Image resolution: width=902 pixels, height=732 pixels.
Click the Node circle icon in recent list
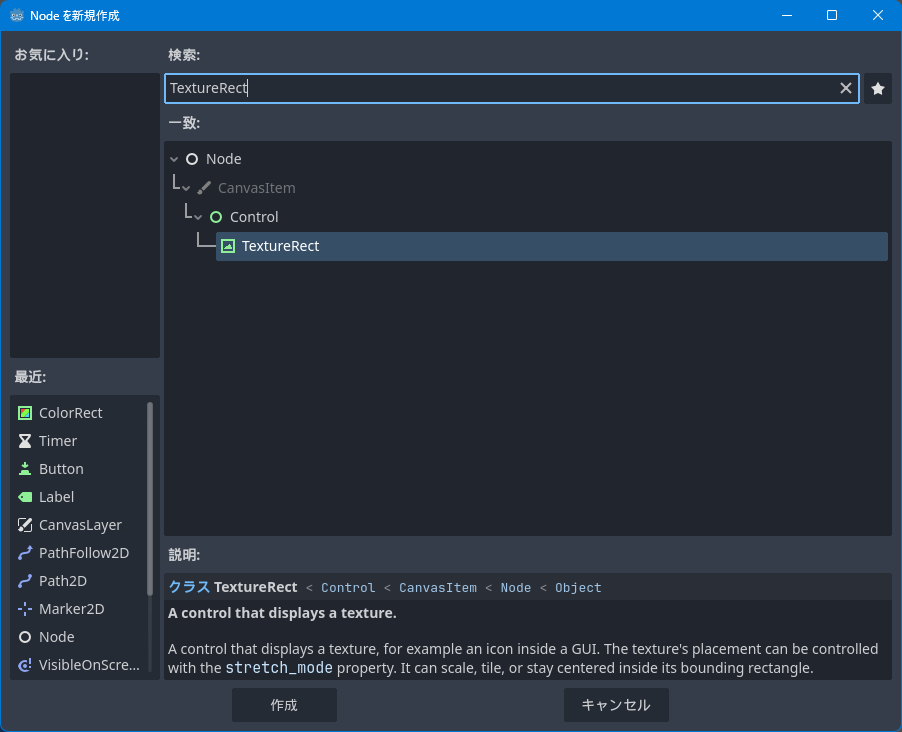point(25,637)
